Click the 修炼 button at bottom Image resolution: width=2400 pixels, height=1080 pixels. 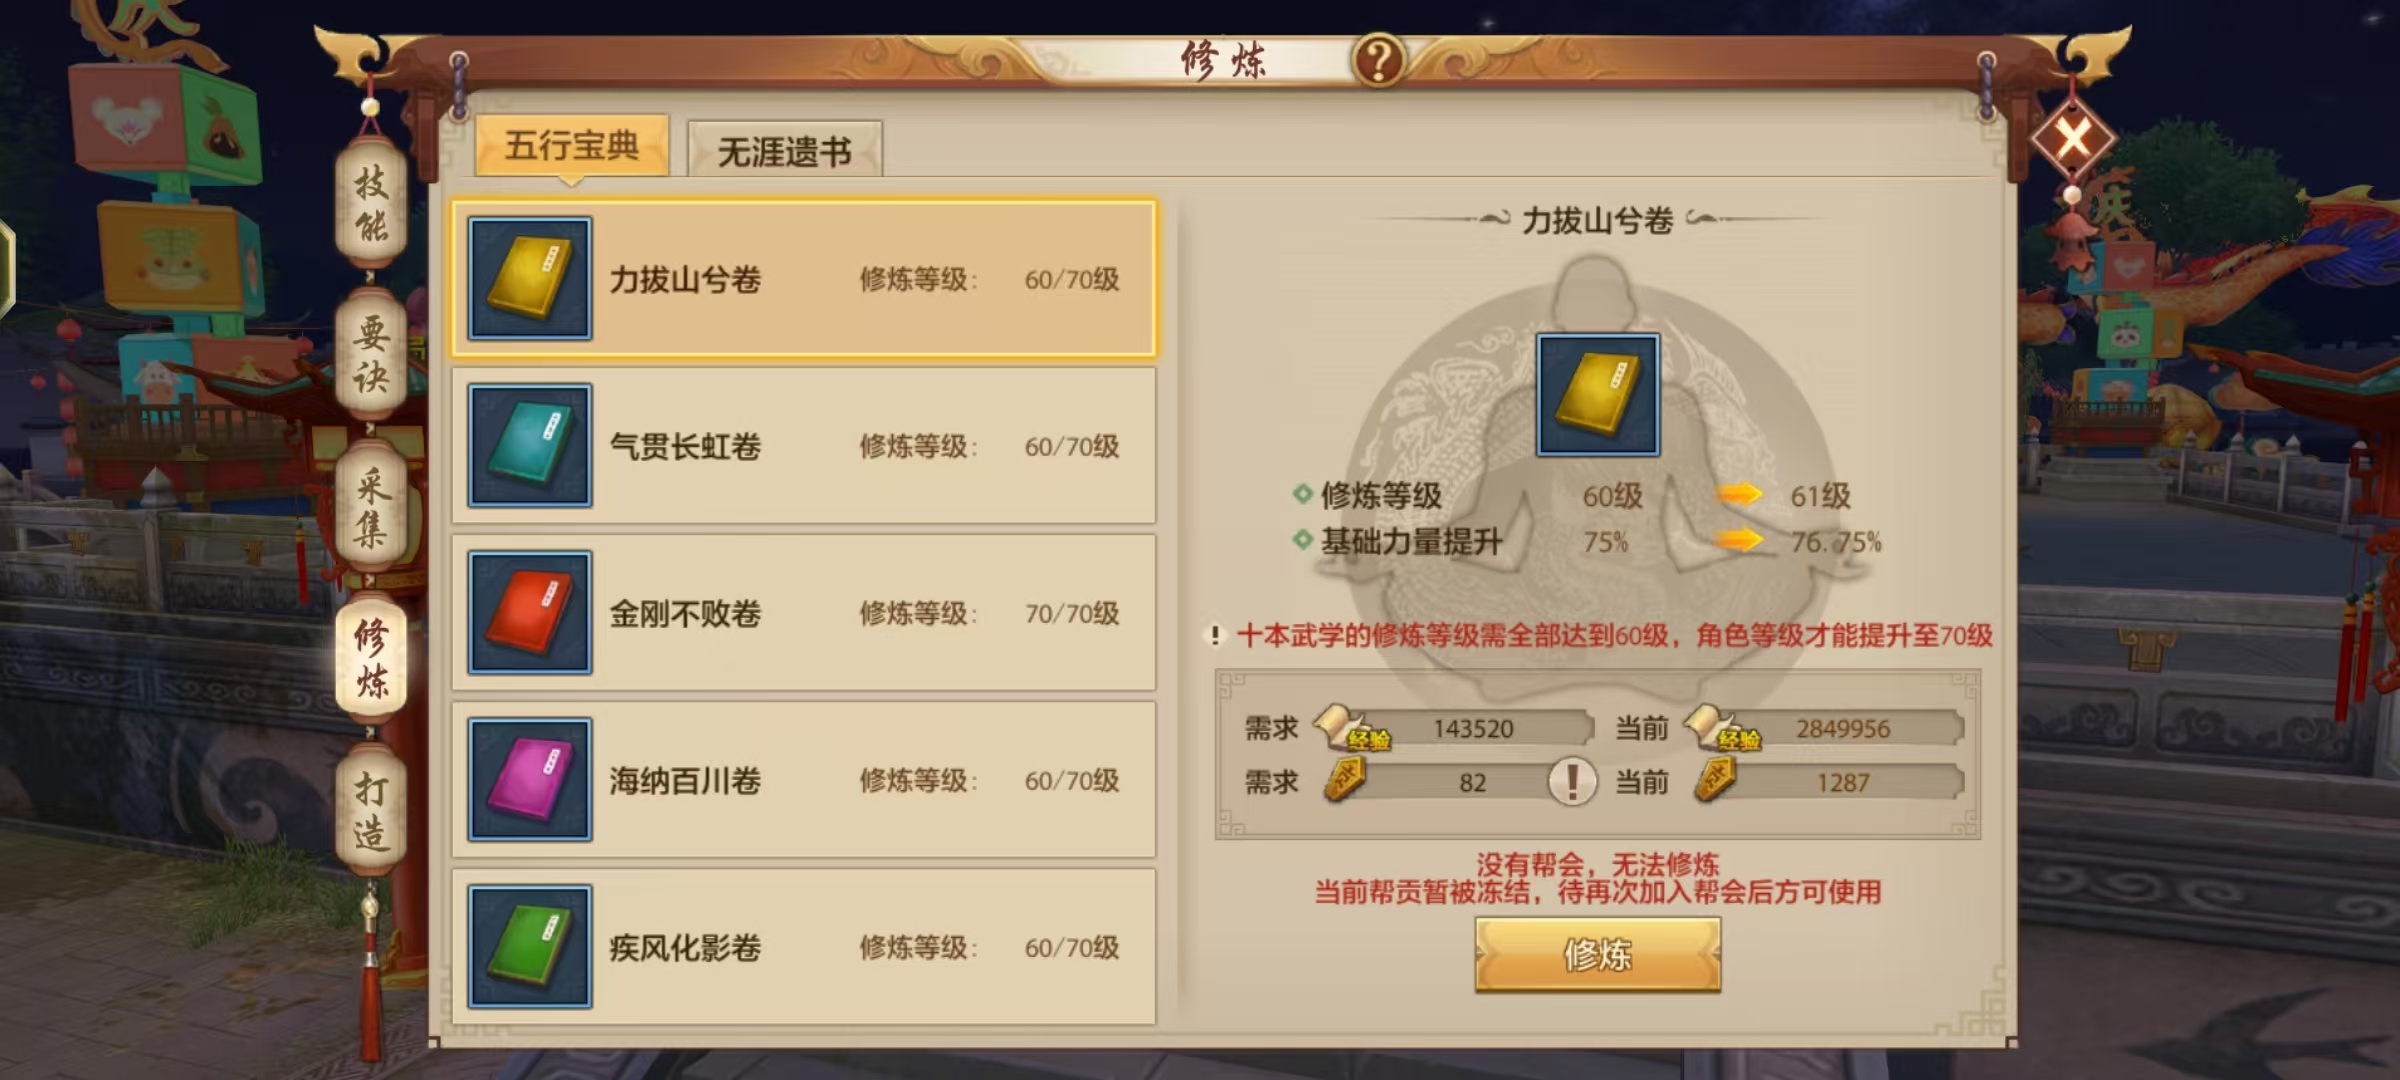(x=1598, y=956)
